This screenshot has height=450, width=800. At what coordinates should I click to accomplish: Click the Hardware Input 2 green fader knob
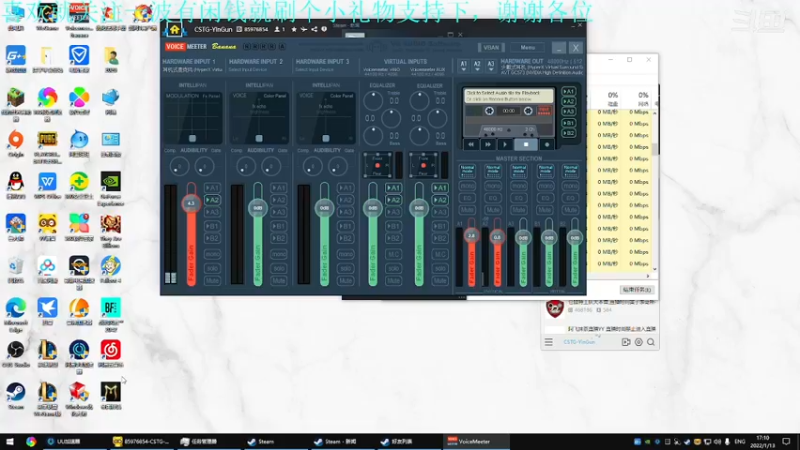pyautogui.click(x=258, y=208)
